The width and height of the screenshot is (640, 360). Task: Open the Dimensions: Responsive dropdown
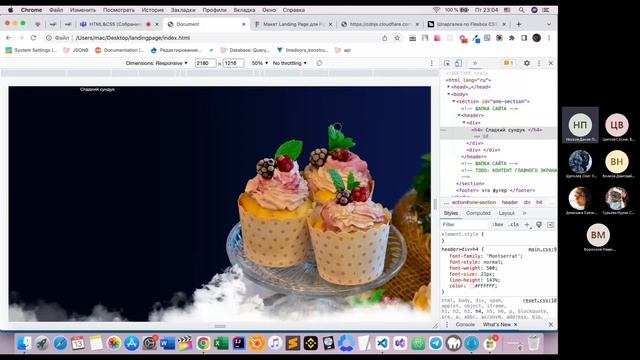[x=157, y=63]
